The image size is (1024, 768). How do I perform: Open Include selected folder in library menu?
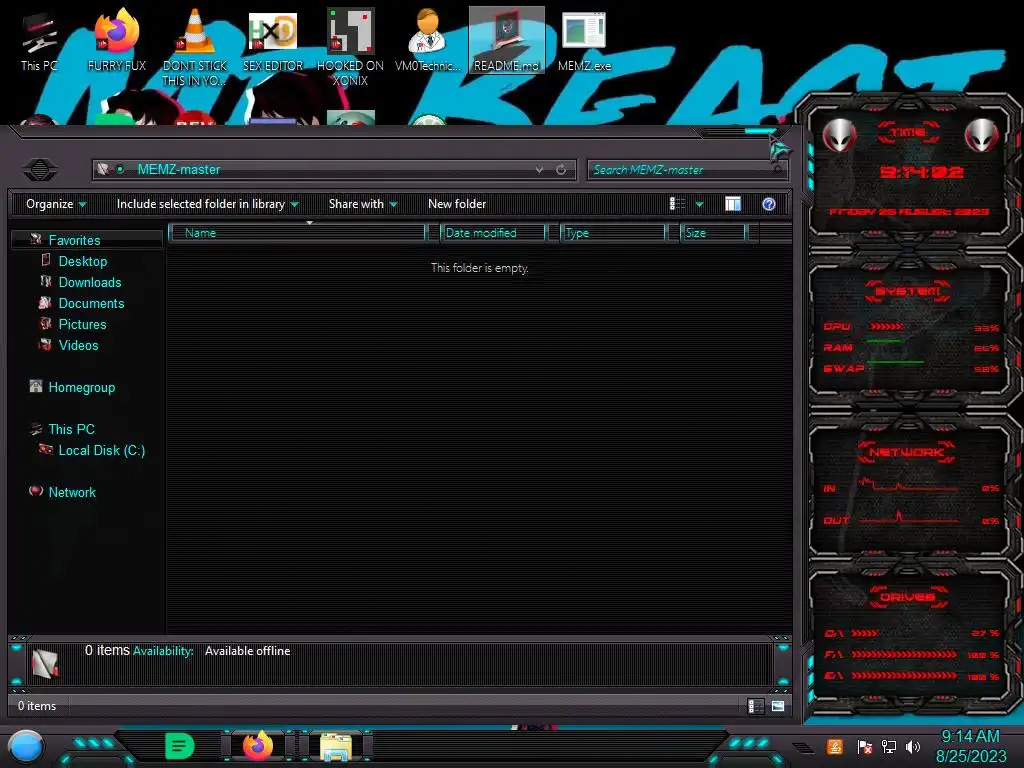click(x=208, y=204)
